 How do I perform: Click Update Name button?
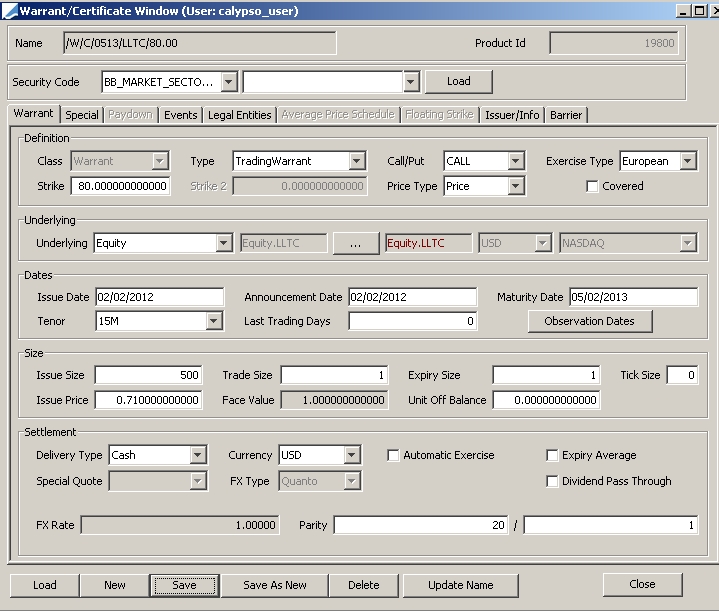[460, 585]
